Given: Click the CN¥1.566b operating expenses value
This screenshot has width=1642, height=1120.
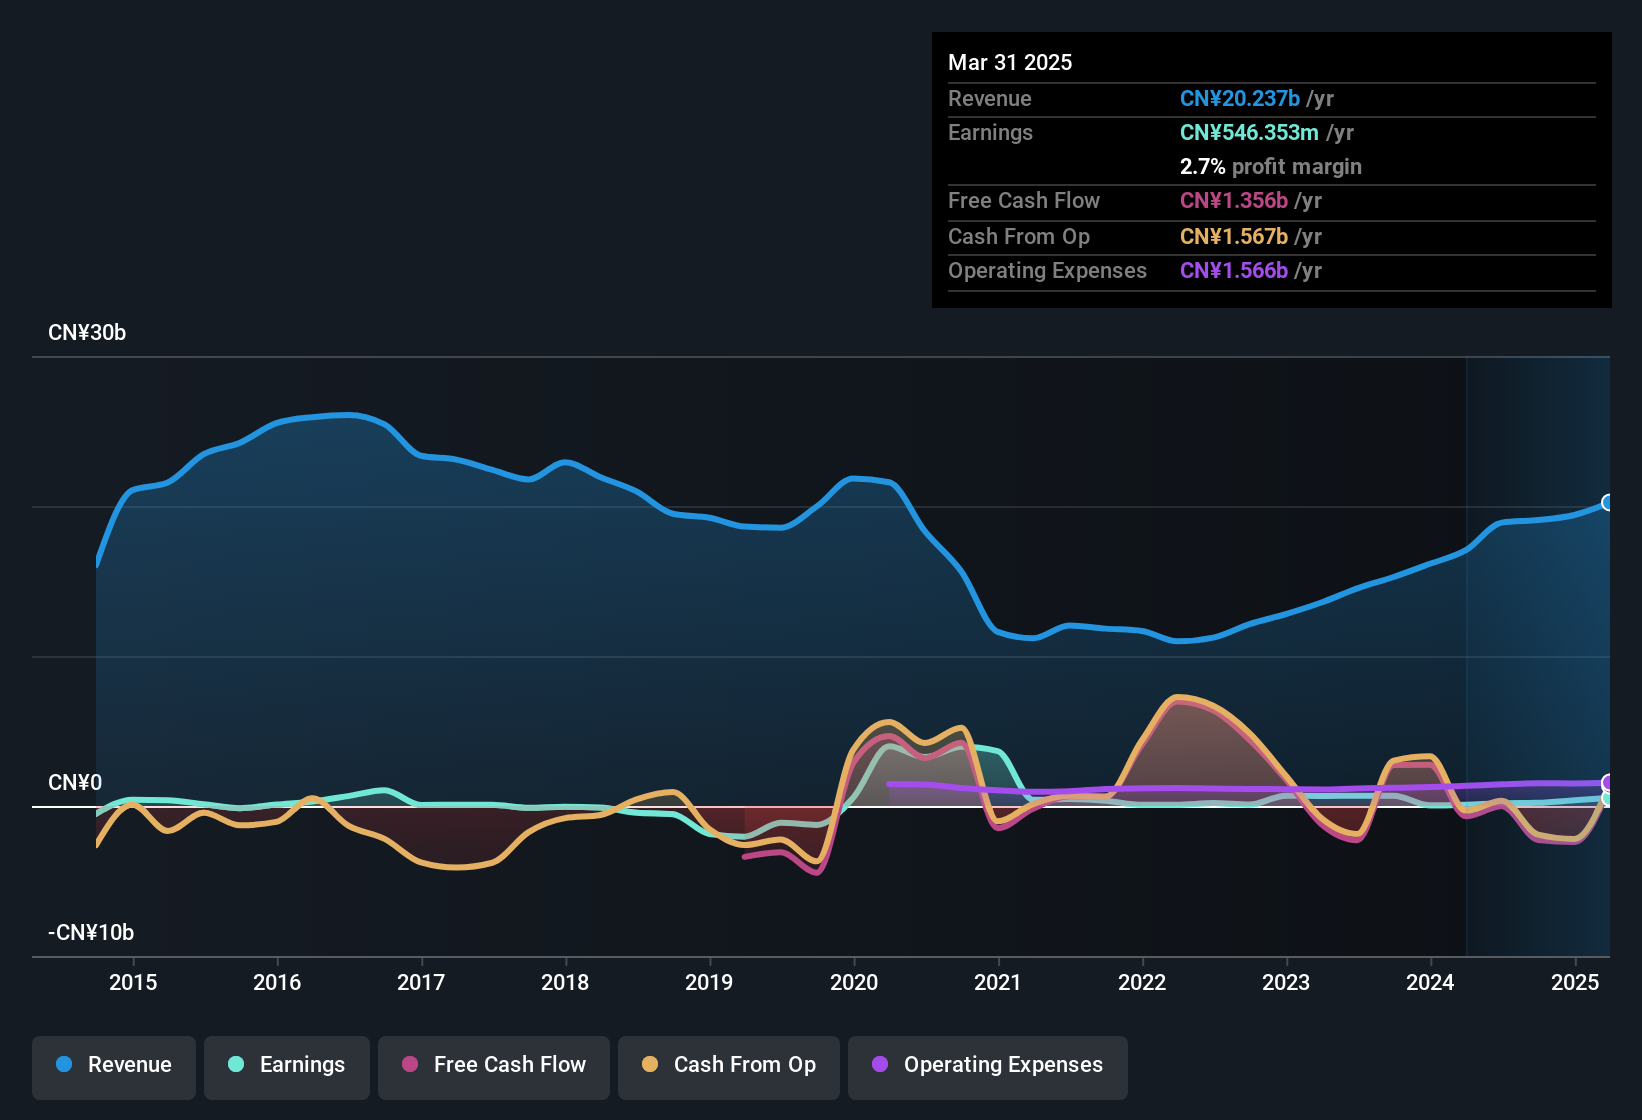Looking at the screenshot, I should click(1234, 270).
